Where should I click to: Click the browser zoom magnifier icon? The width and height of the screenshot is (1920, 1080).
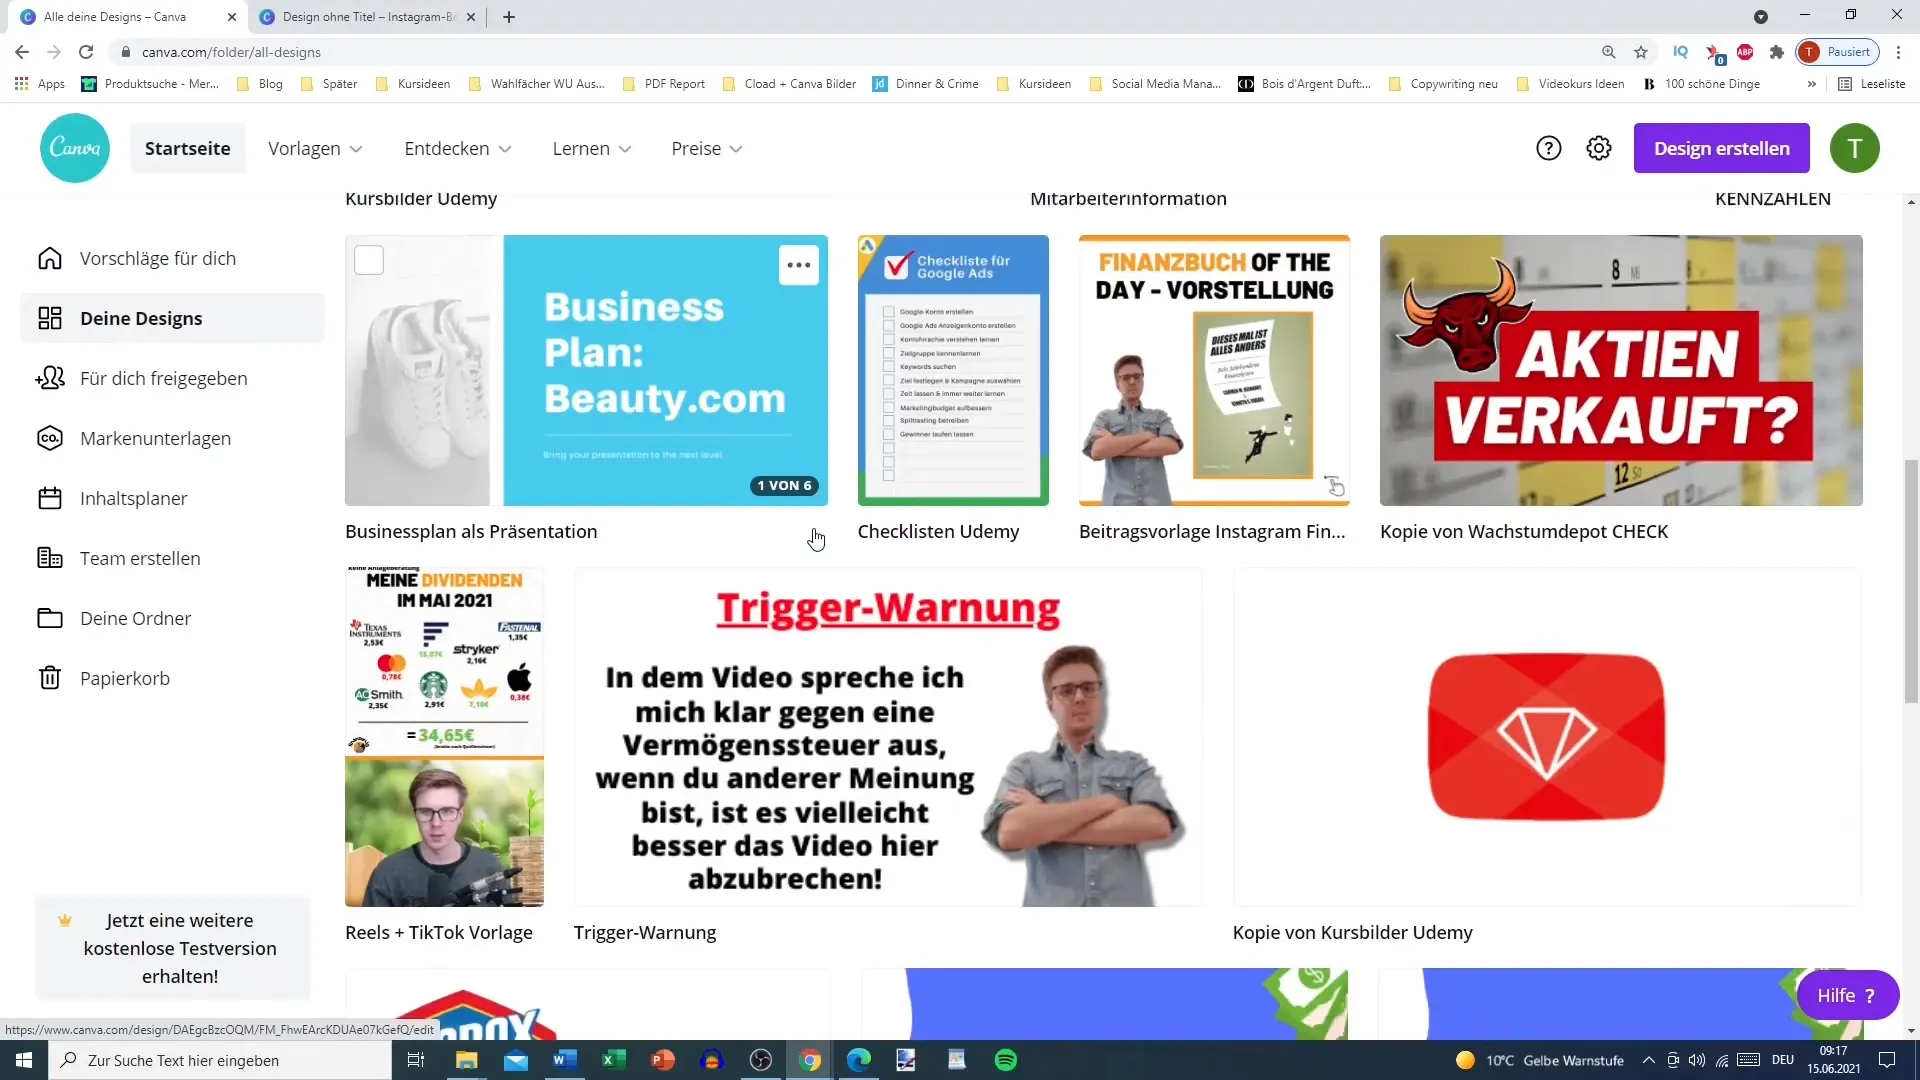[1608, 52]
